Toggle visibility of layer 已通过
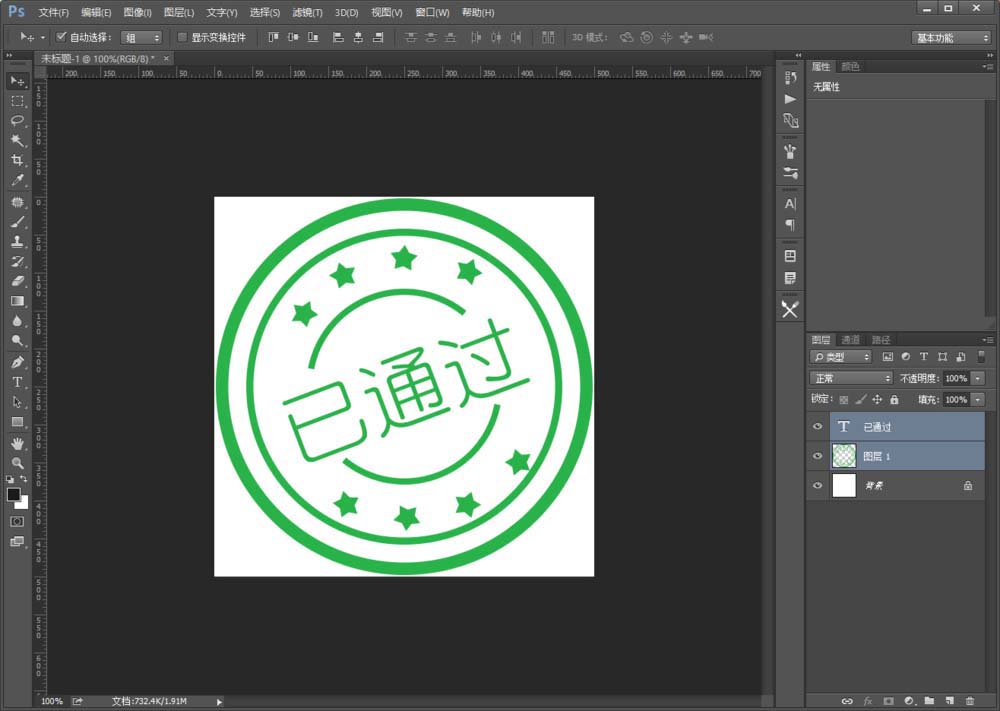Image resolution: width=1000 pixels, height=711 pixels. coord(818,427)
